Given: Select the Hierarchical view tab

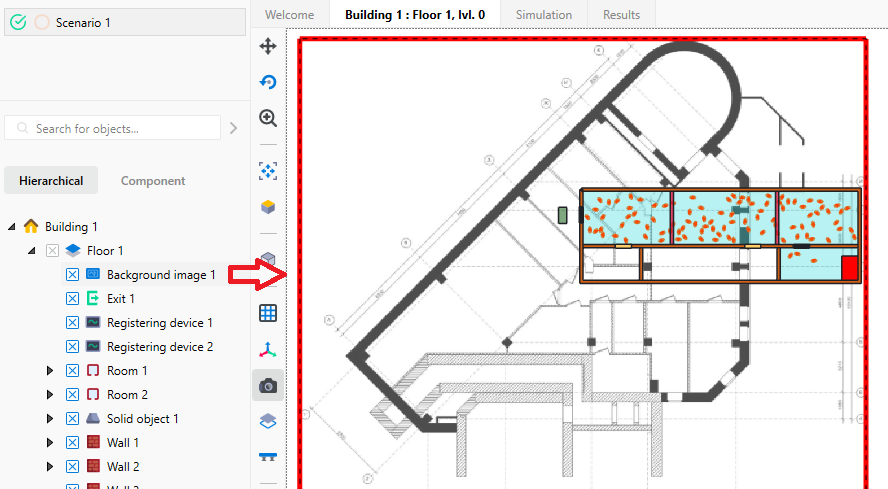Looking at the screenshot, I should tap(51, 181).
